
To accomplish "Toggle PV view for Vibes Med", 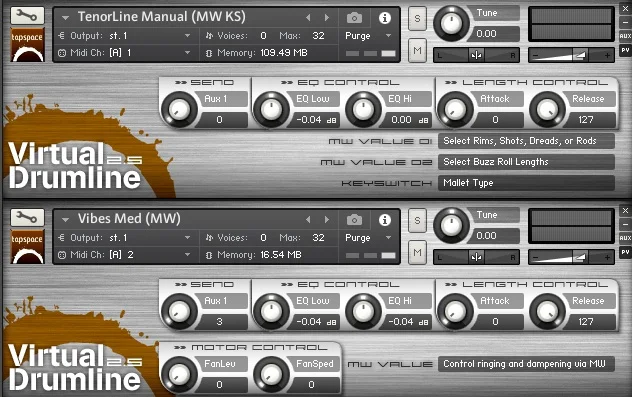I will pos(625,252).
